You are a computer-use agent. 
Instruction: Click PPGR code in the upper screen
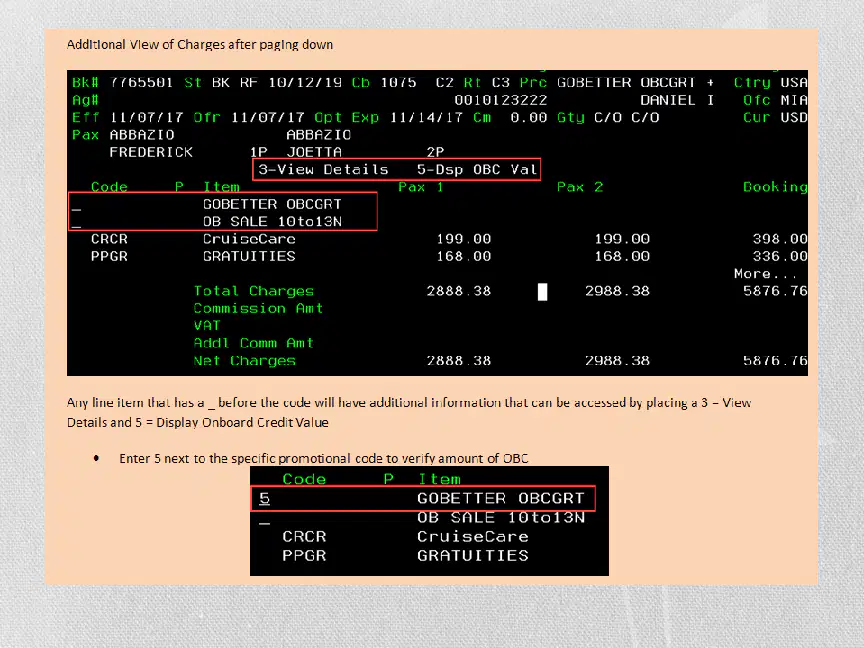[109, 256]
